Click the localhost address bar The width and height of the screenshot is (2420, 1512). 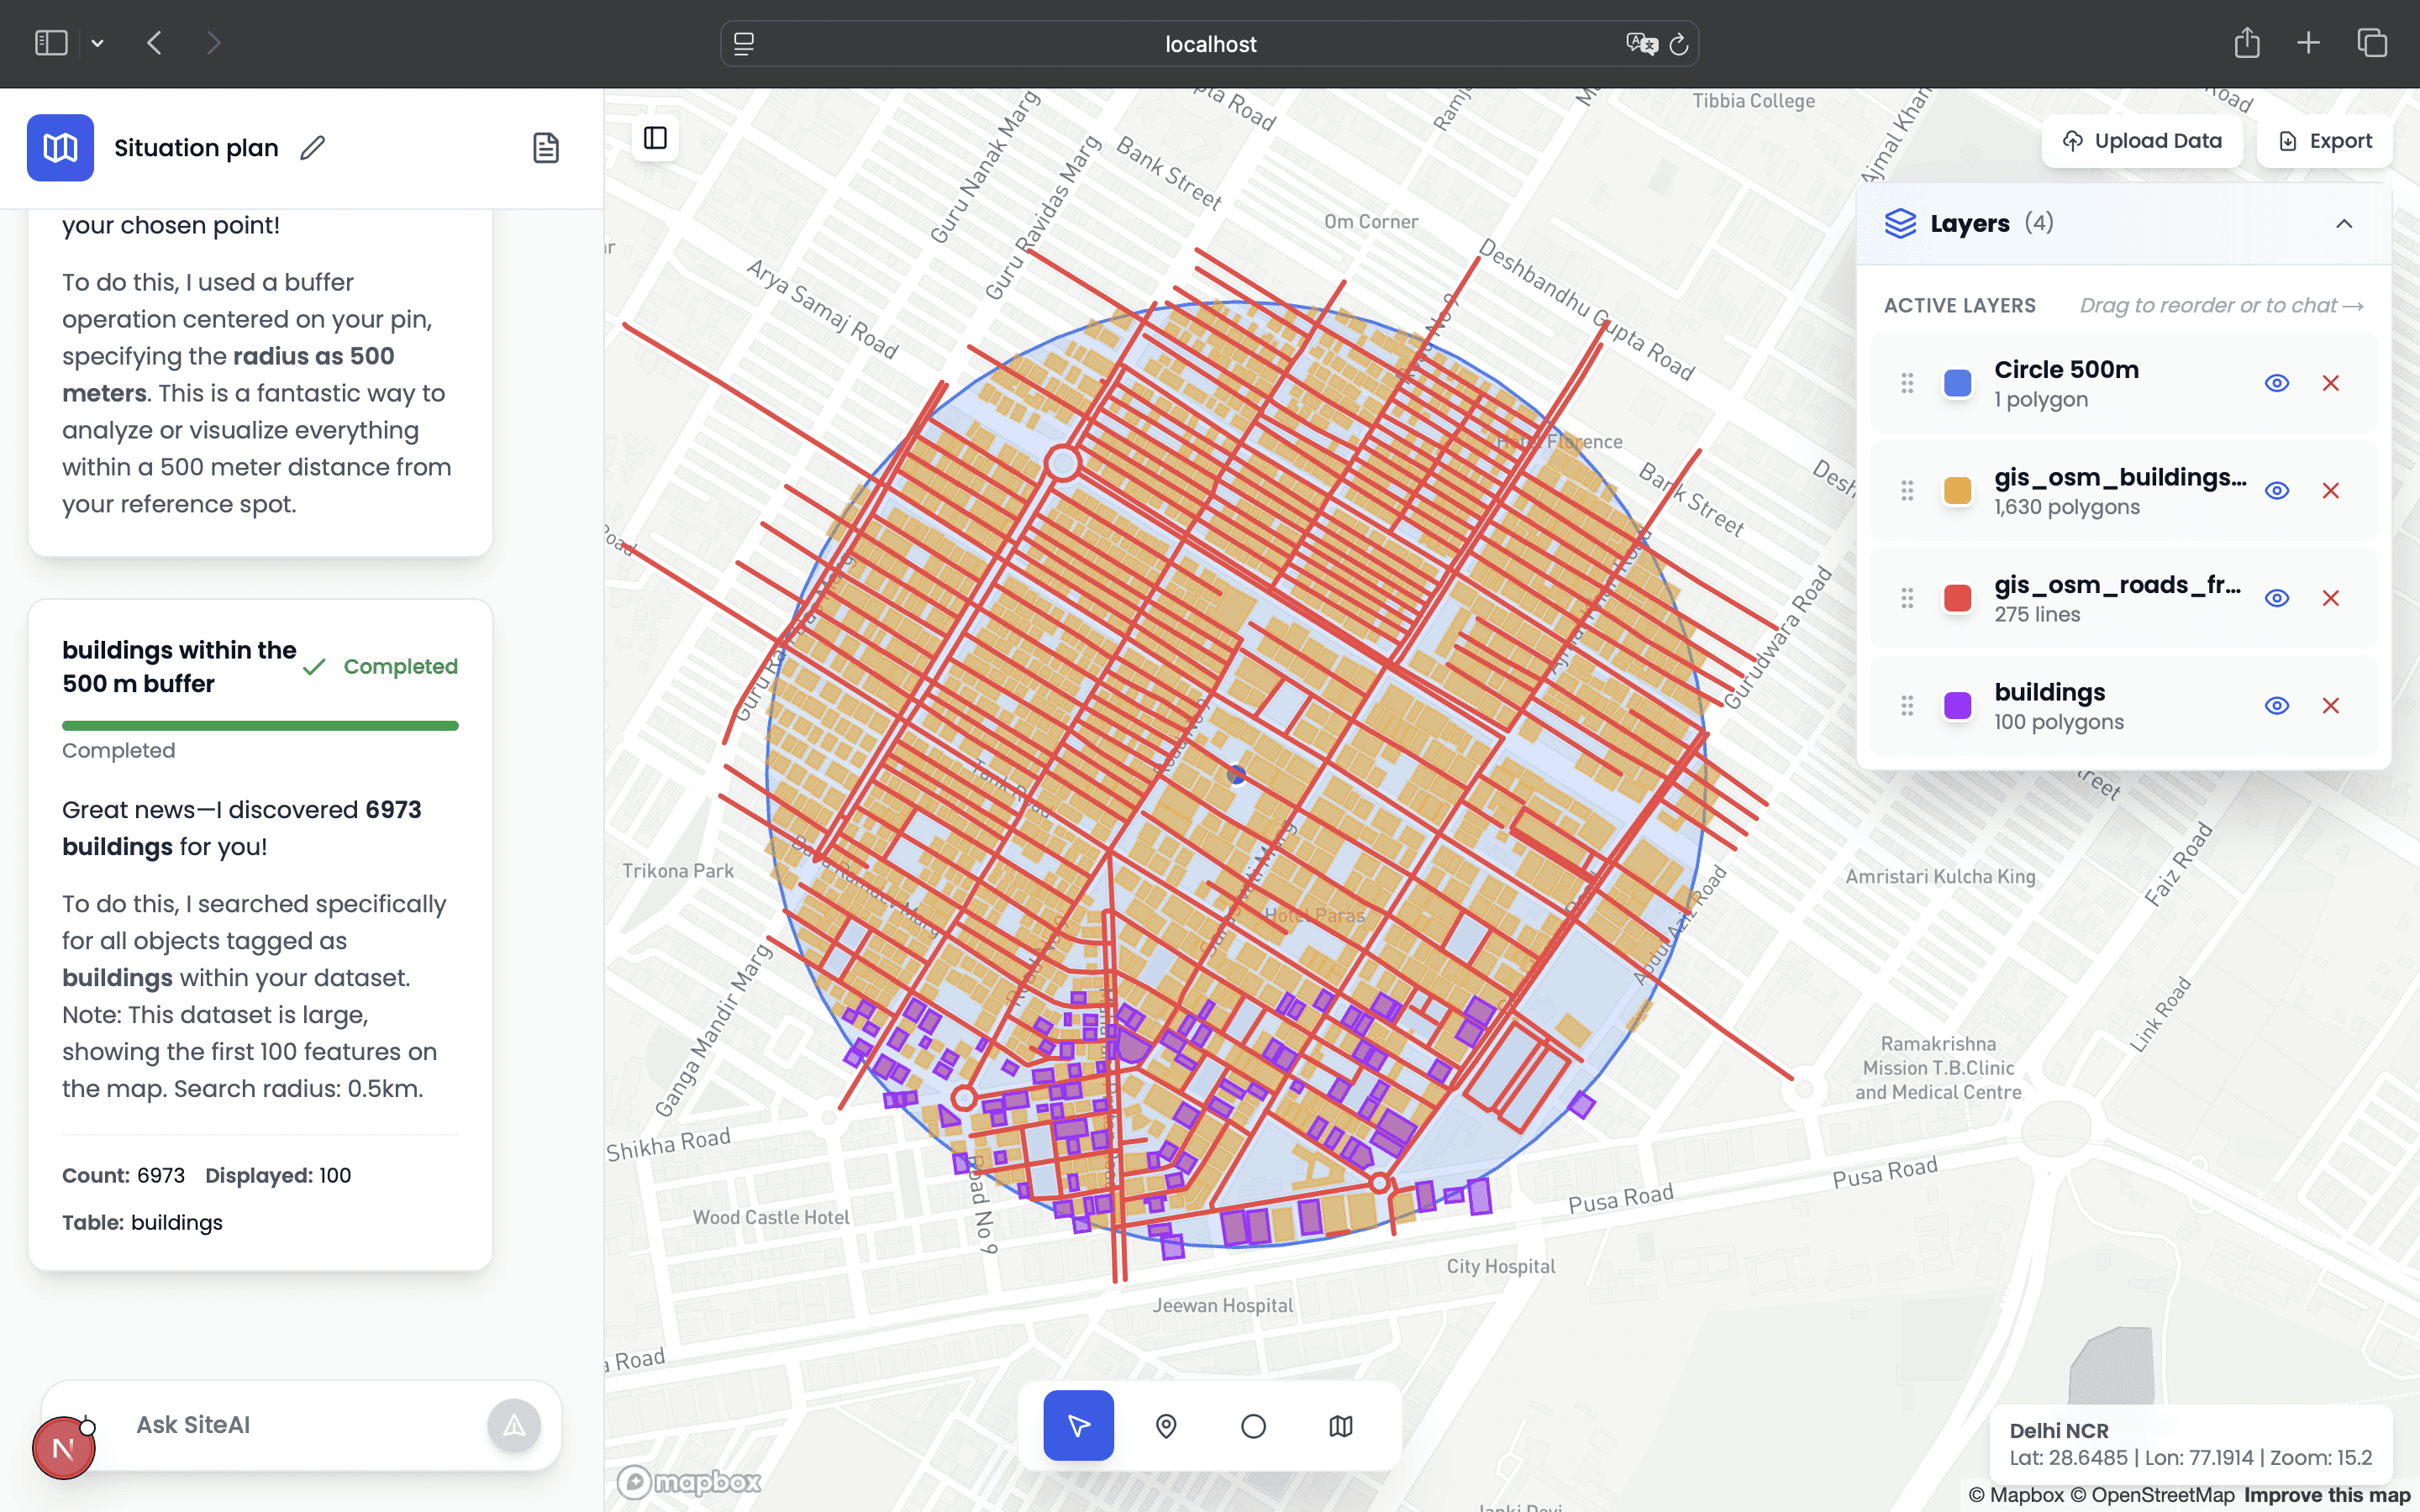coord(1209,44)
